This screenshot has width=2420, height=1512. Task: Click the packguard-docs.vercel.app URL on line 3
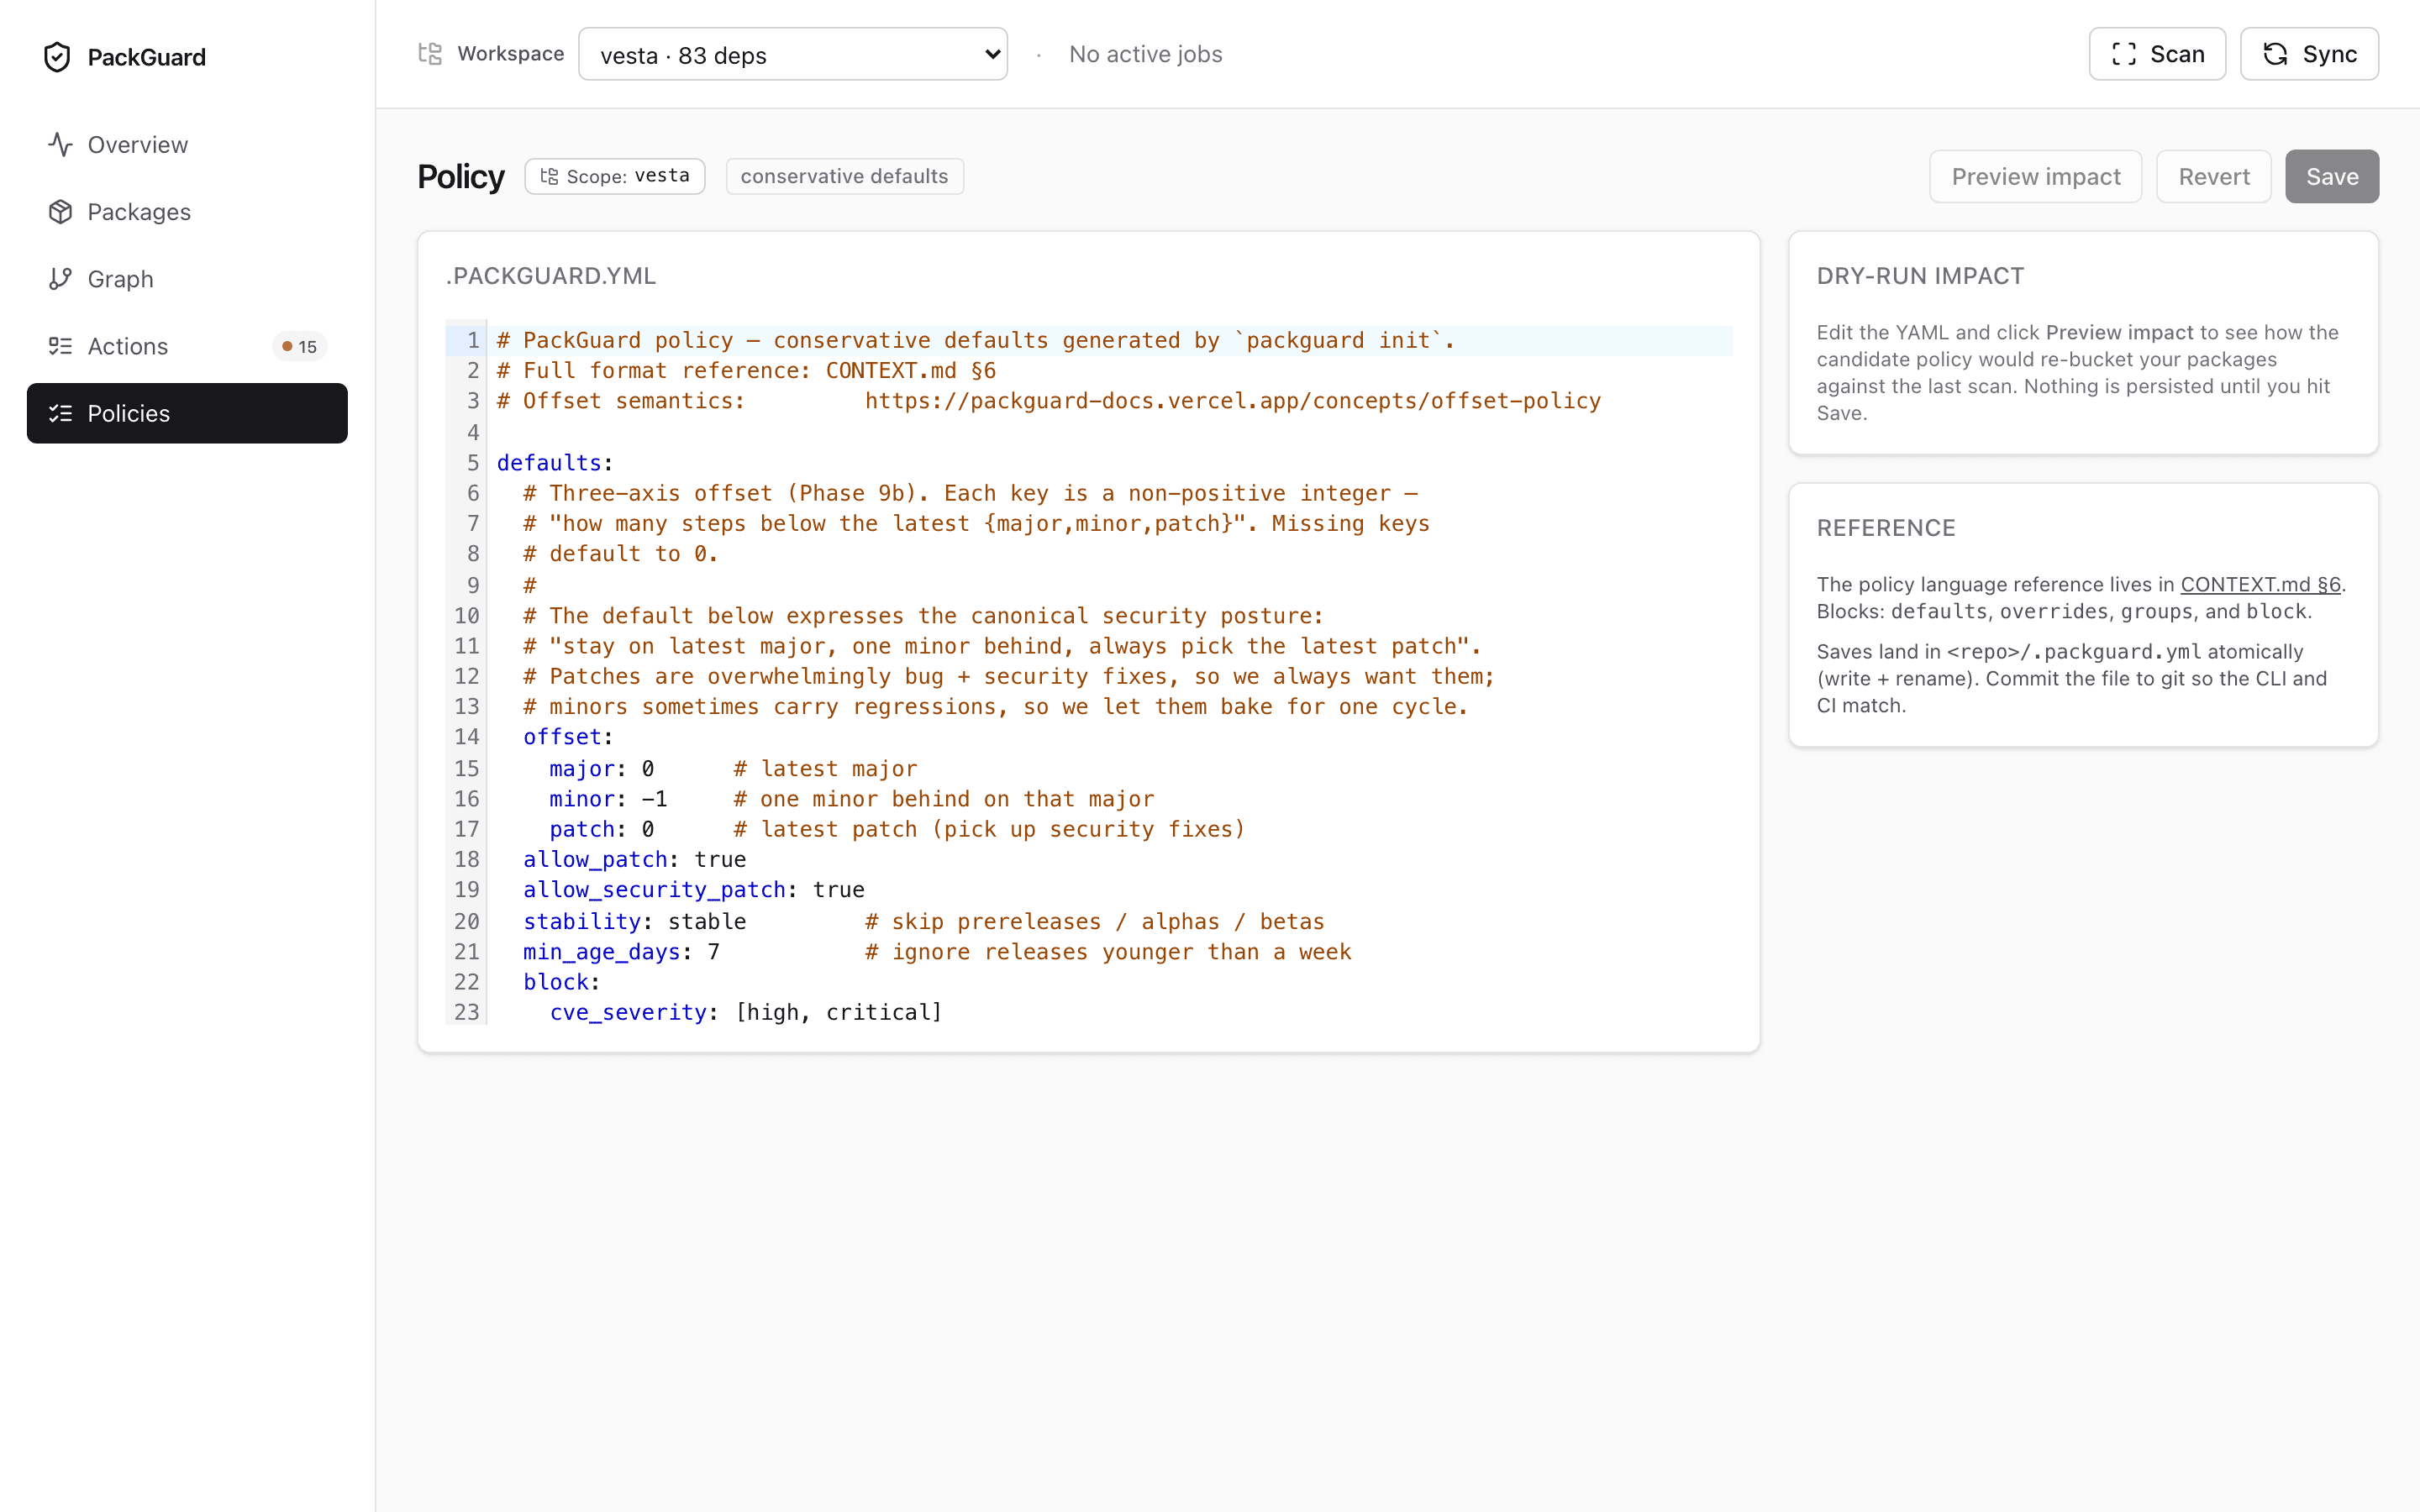[1233, 400]
